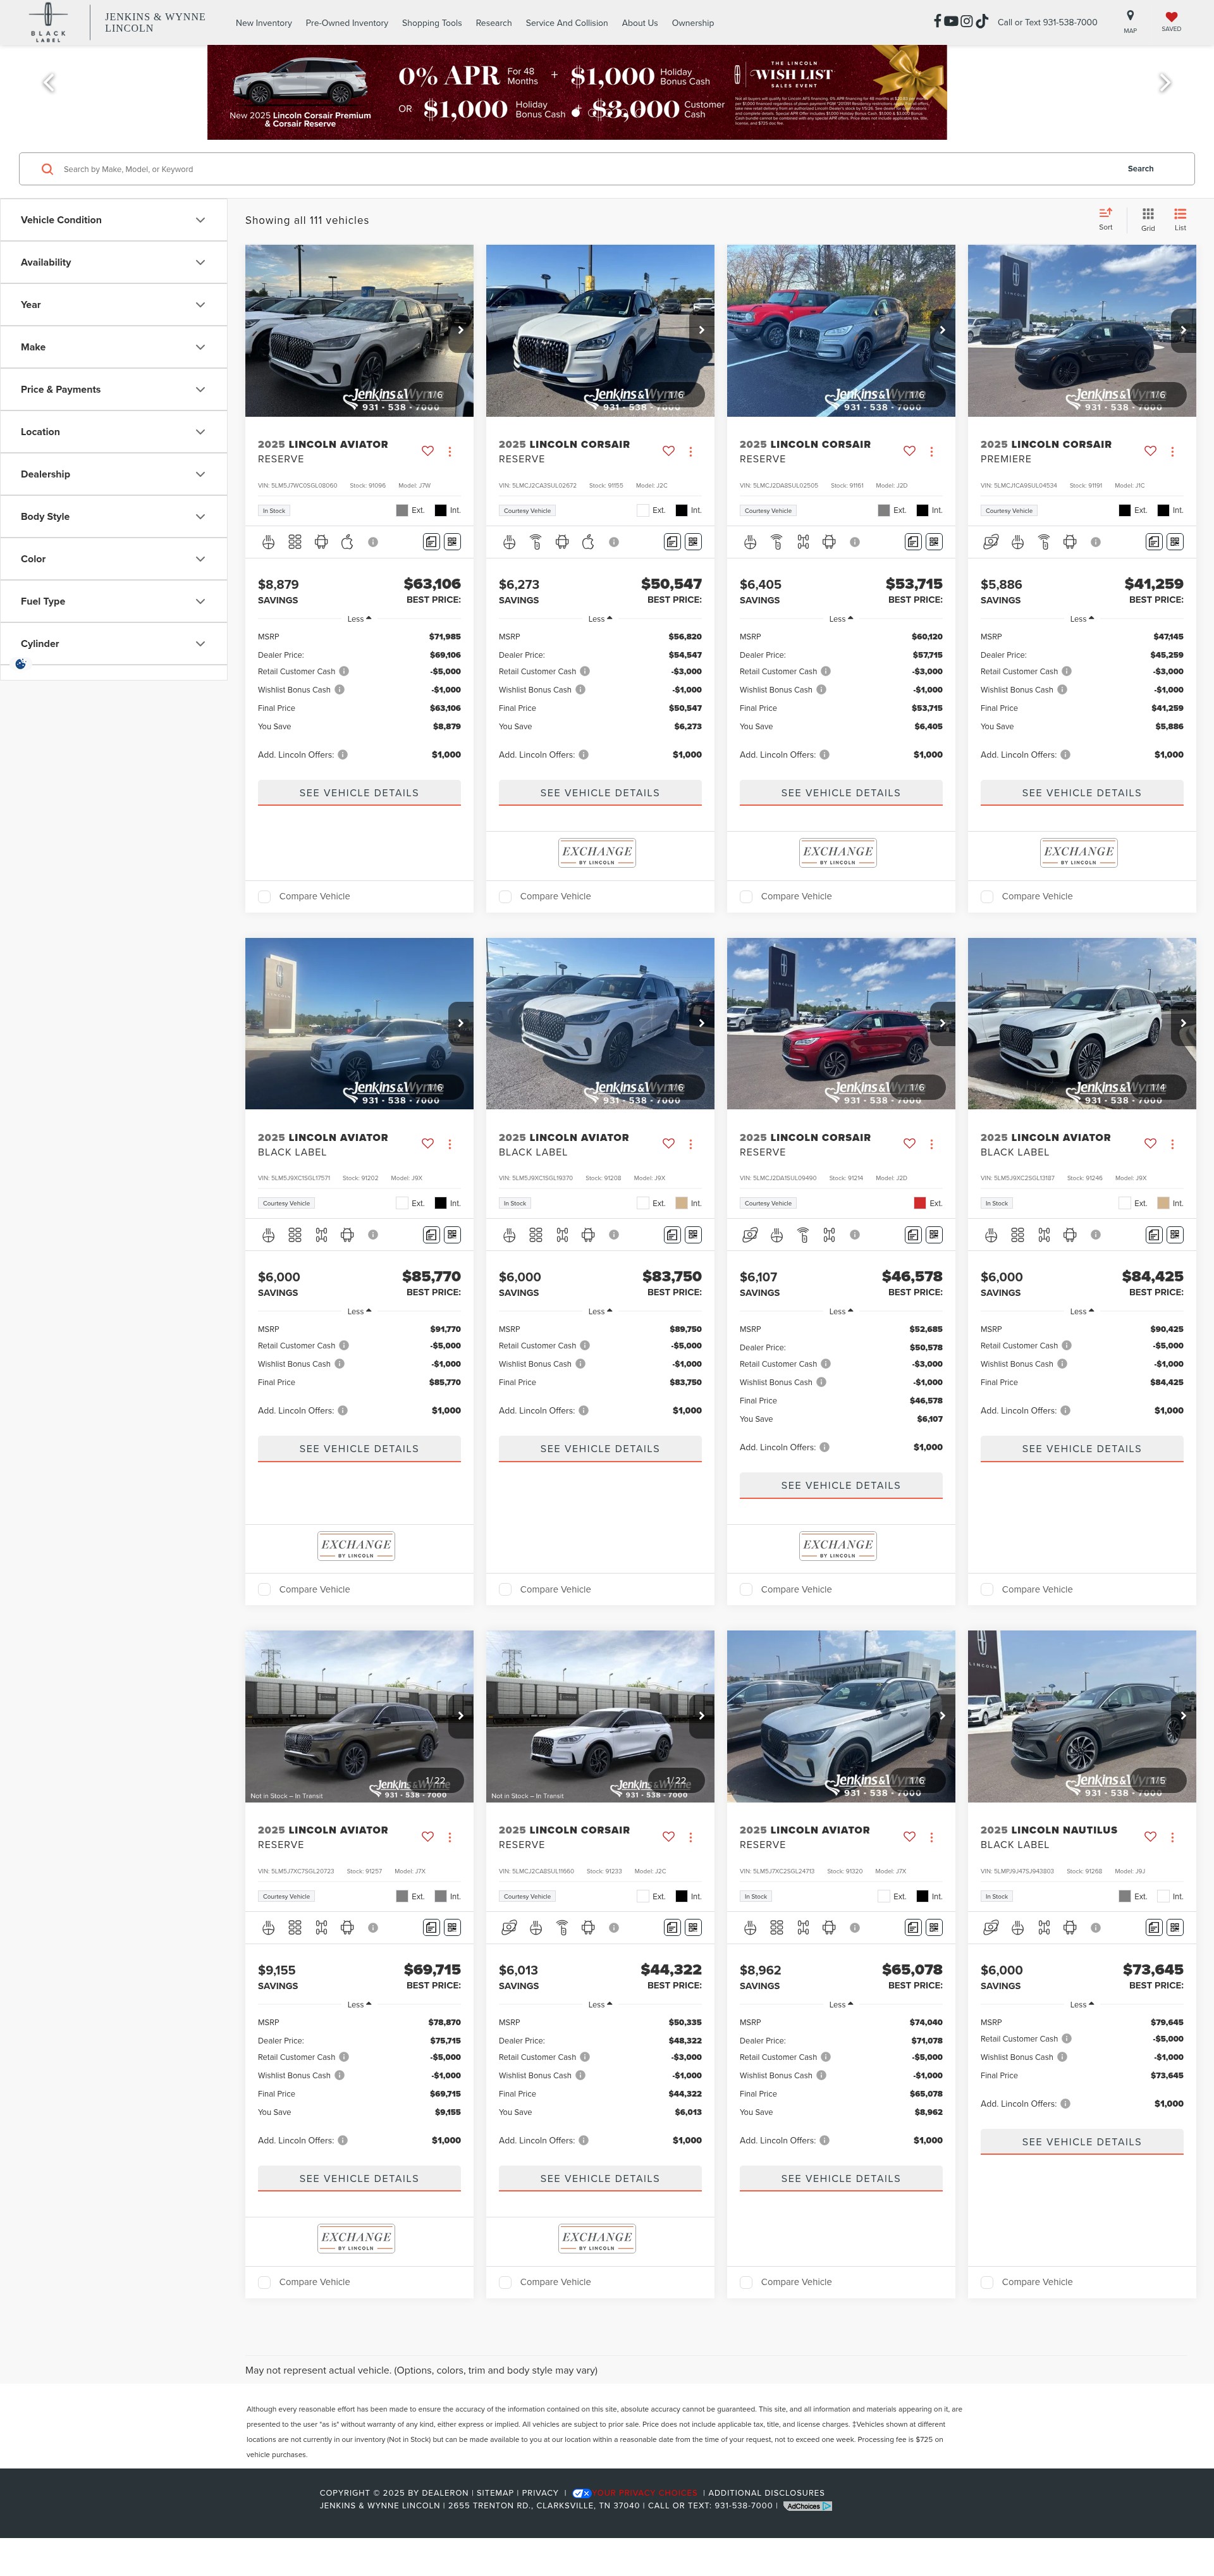
Task: Go to next banner slide arrow
Action: point(1165,83)
